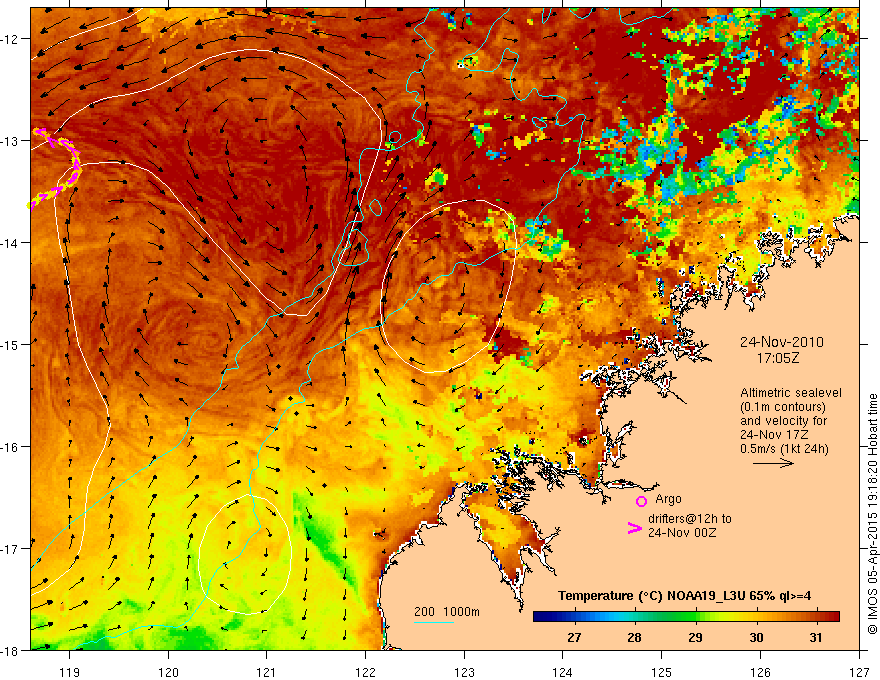Click latitude axis label -12
This screenshot has height=680, width=880.
pos(10,39)
